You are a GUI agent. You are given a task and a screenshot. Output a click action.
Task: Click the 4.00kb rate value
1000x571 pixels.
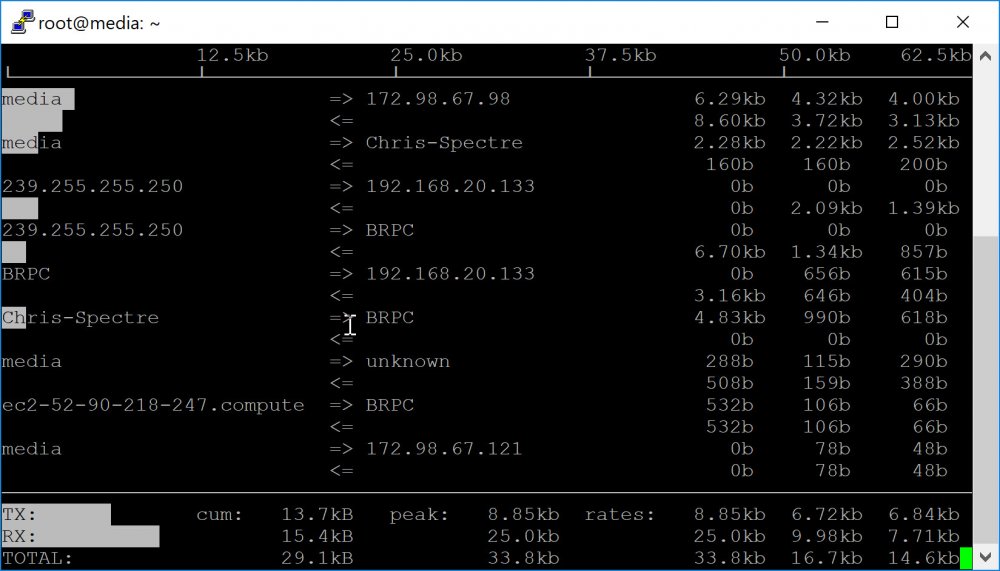pos(923,99)
